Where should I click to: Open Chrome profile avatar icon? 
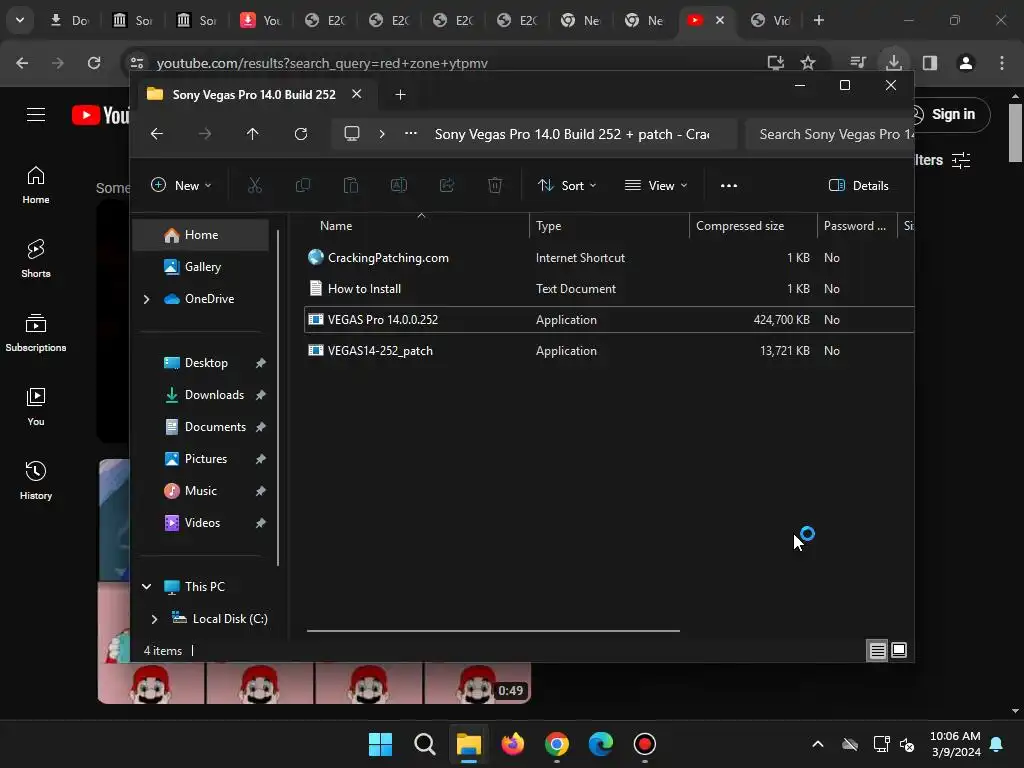pos(966,63)
